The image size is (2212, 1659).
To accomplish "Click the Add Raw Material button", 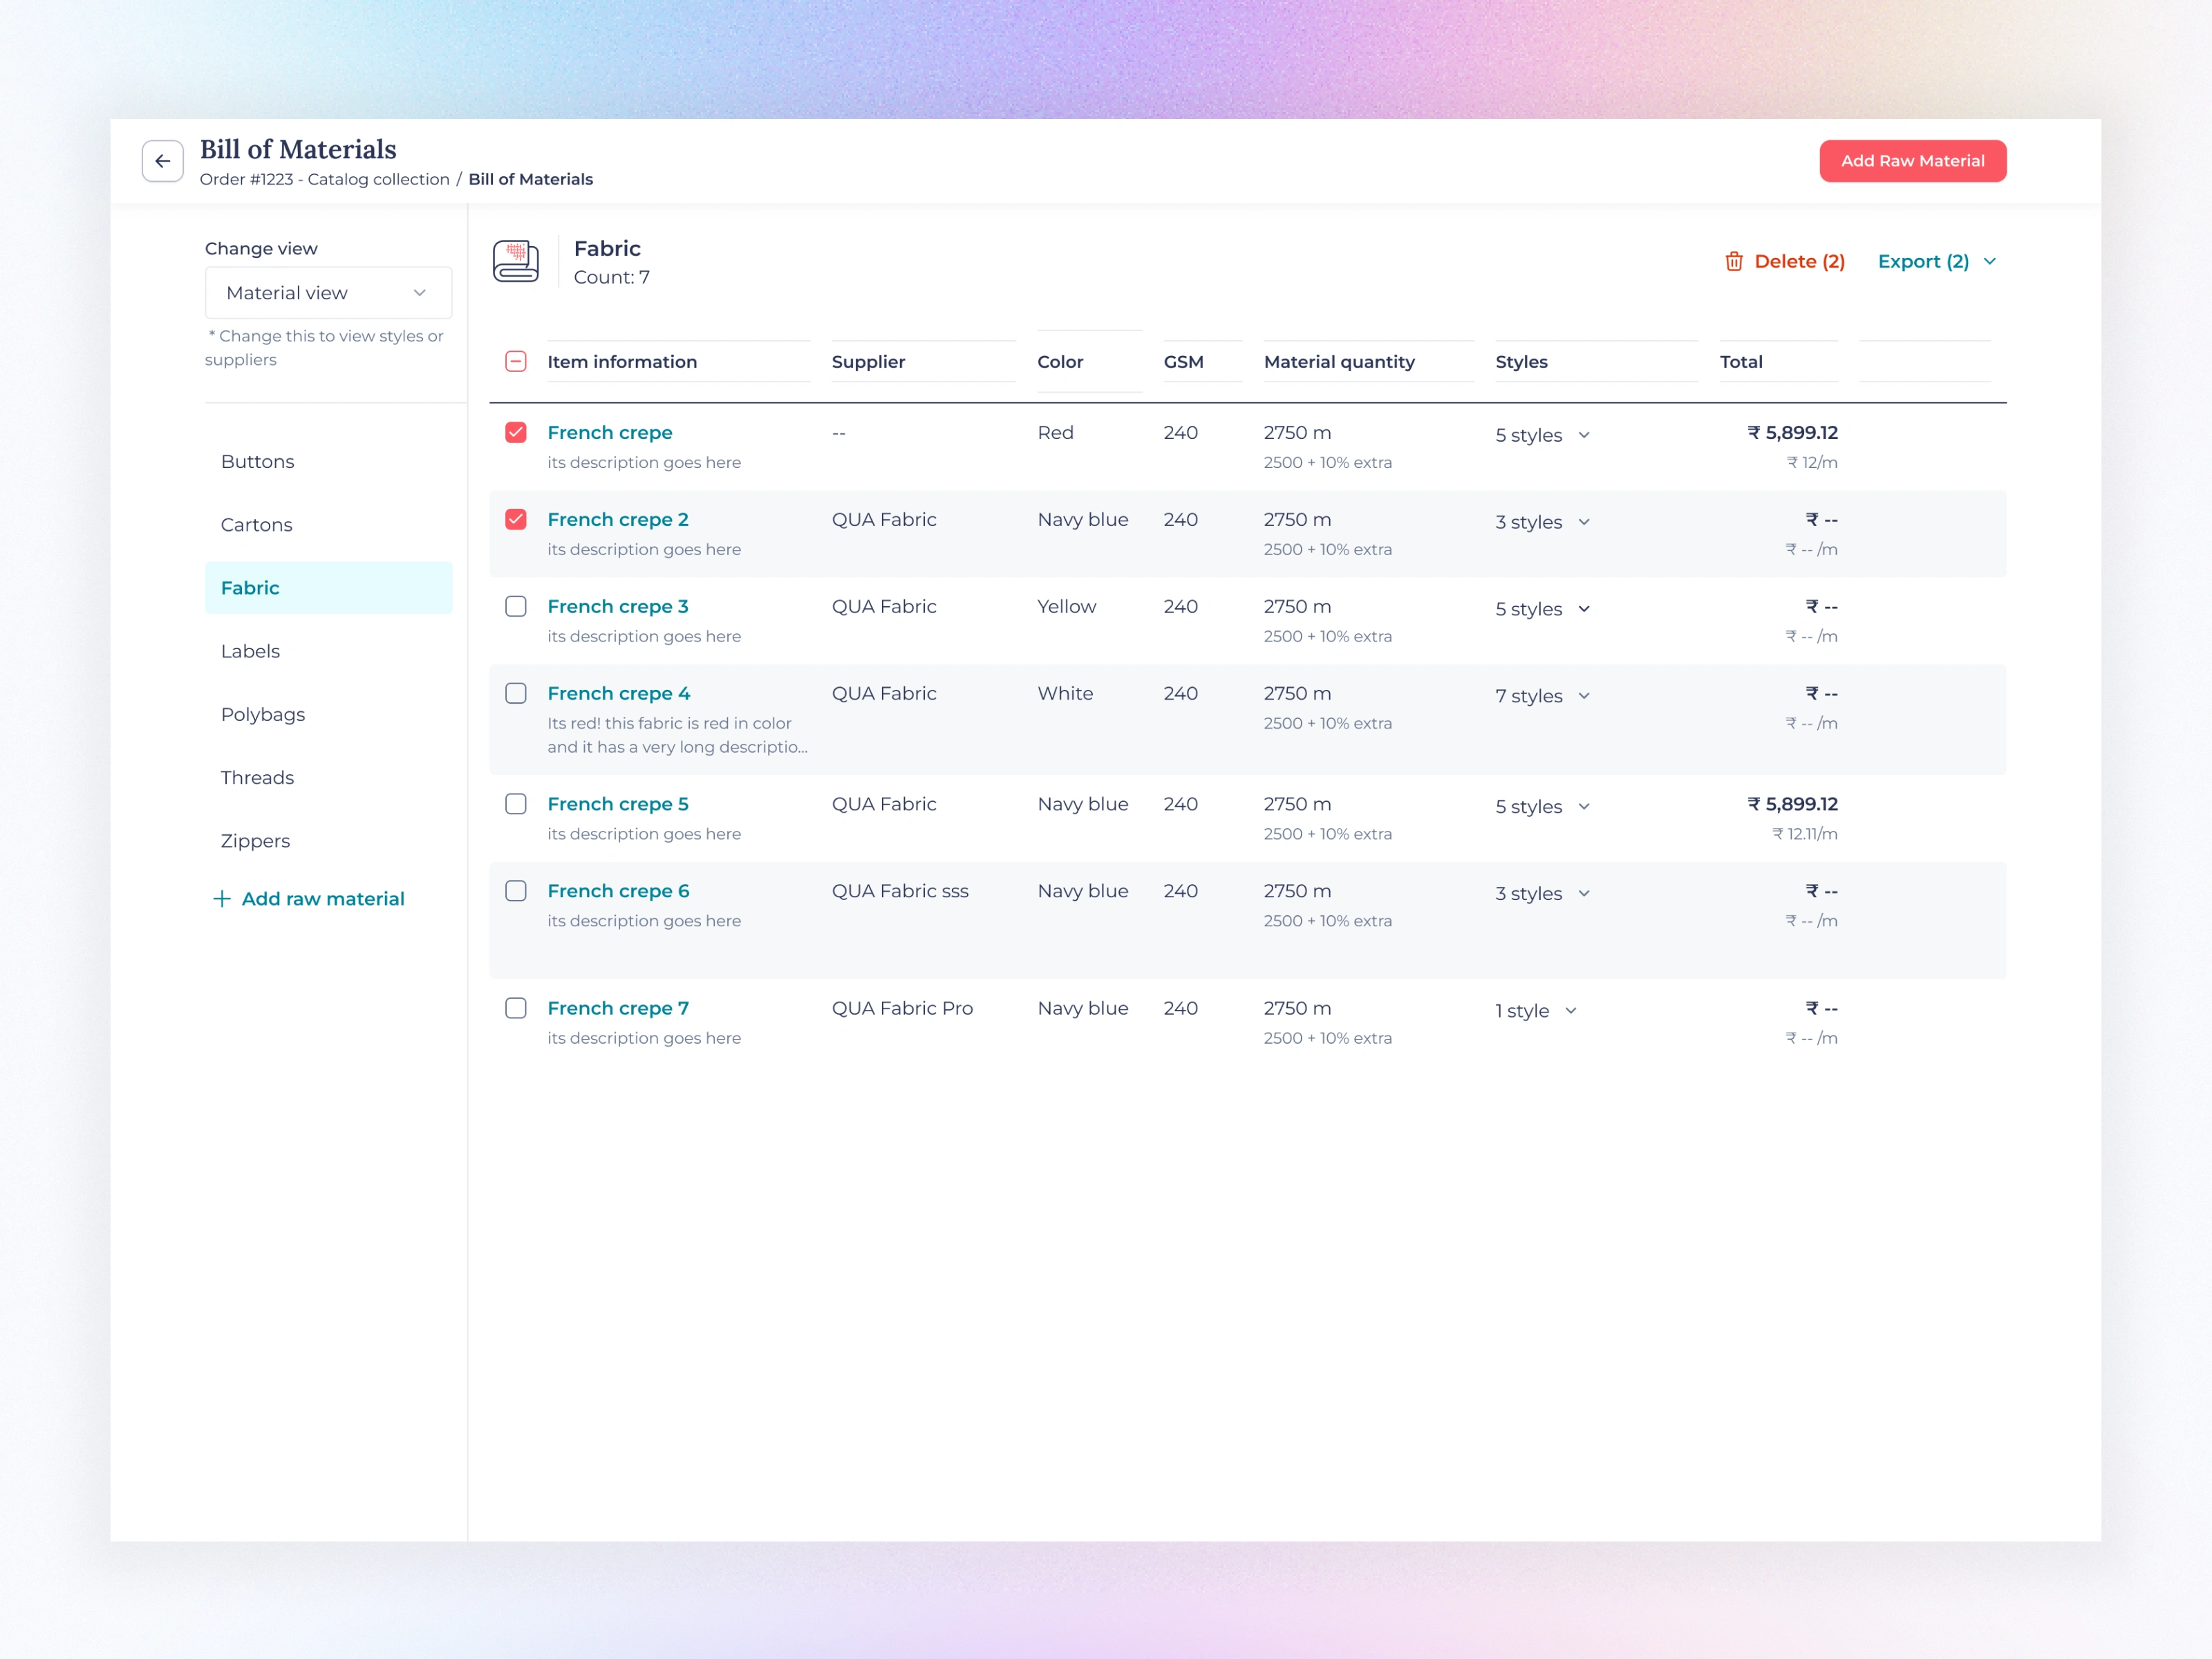I will tap(1911, 161).
